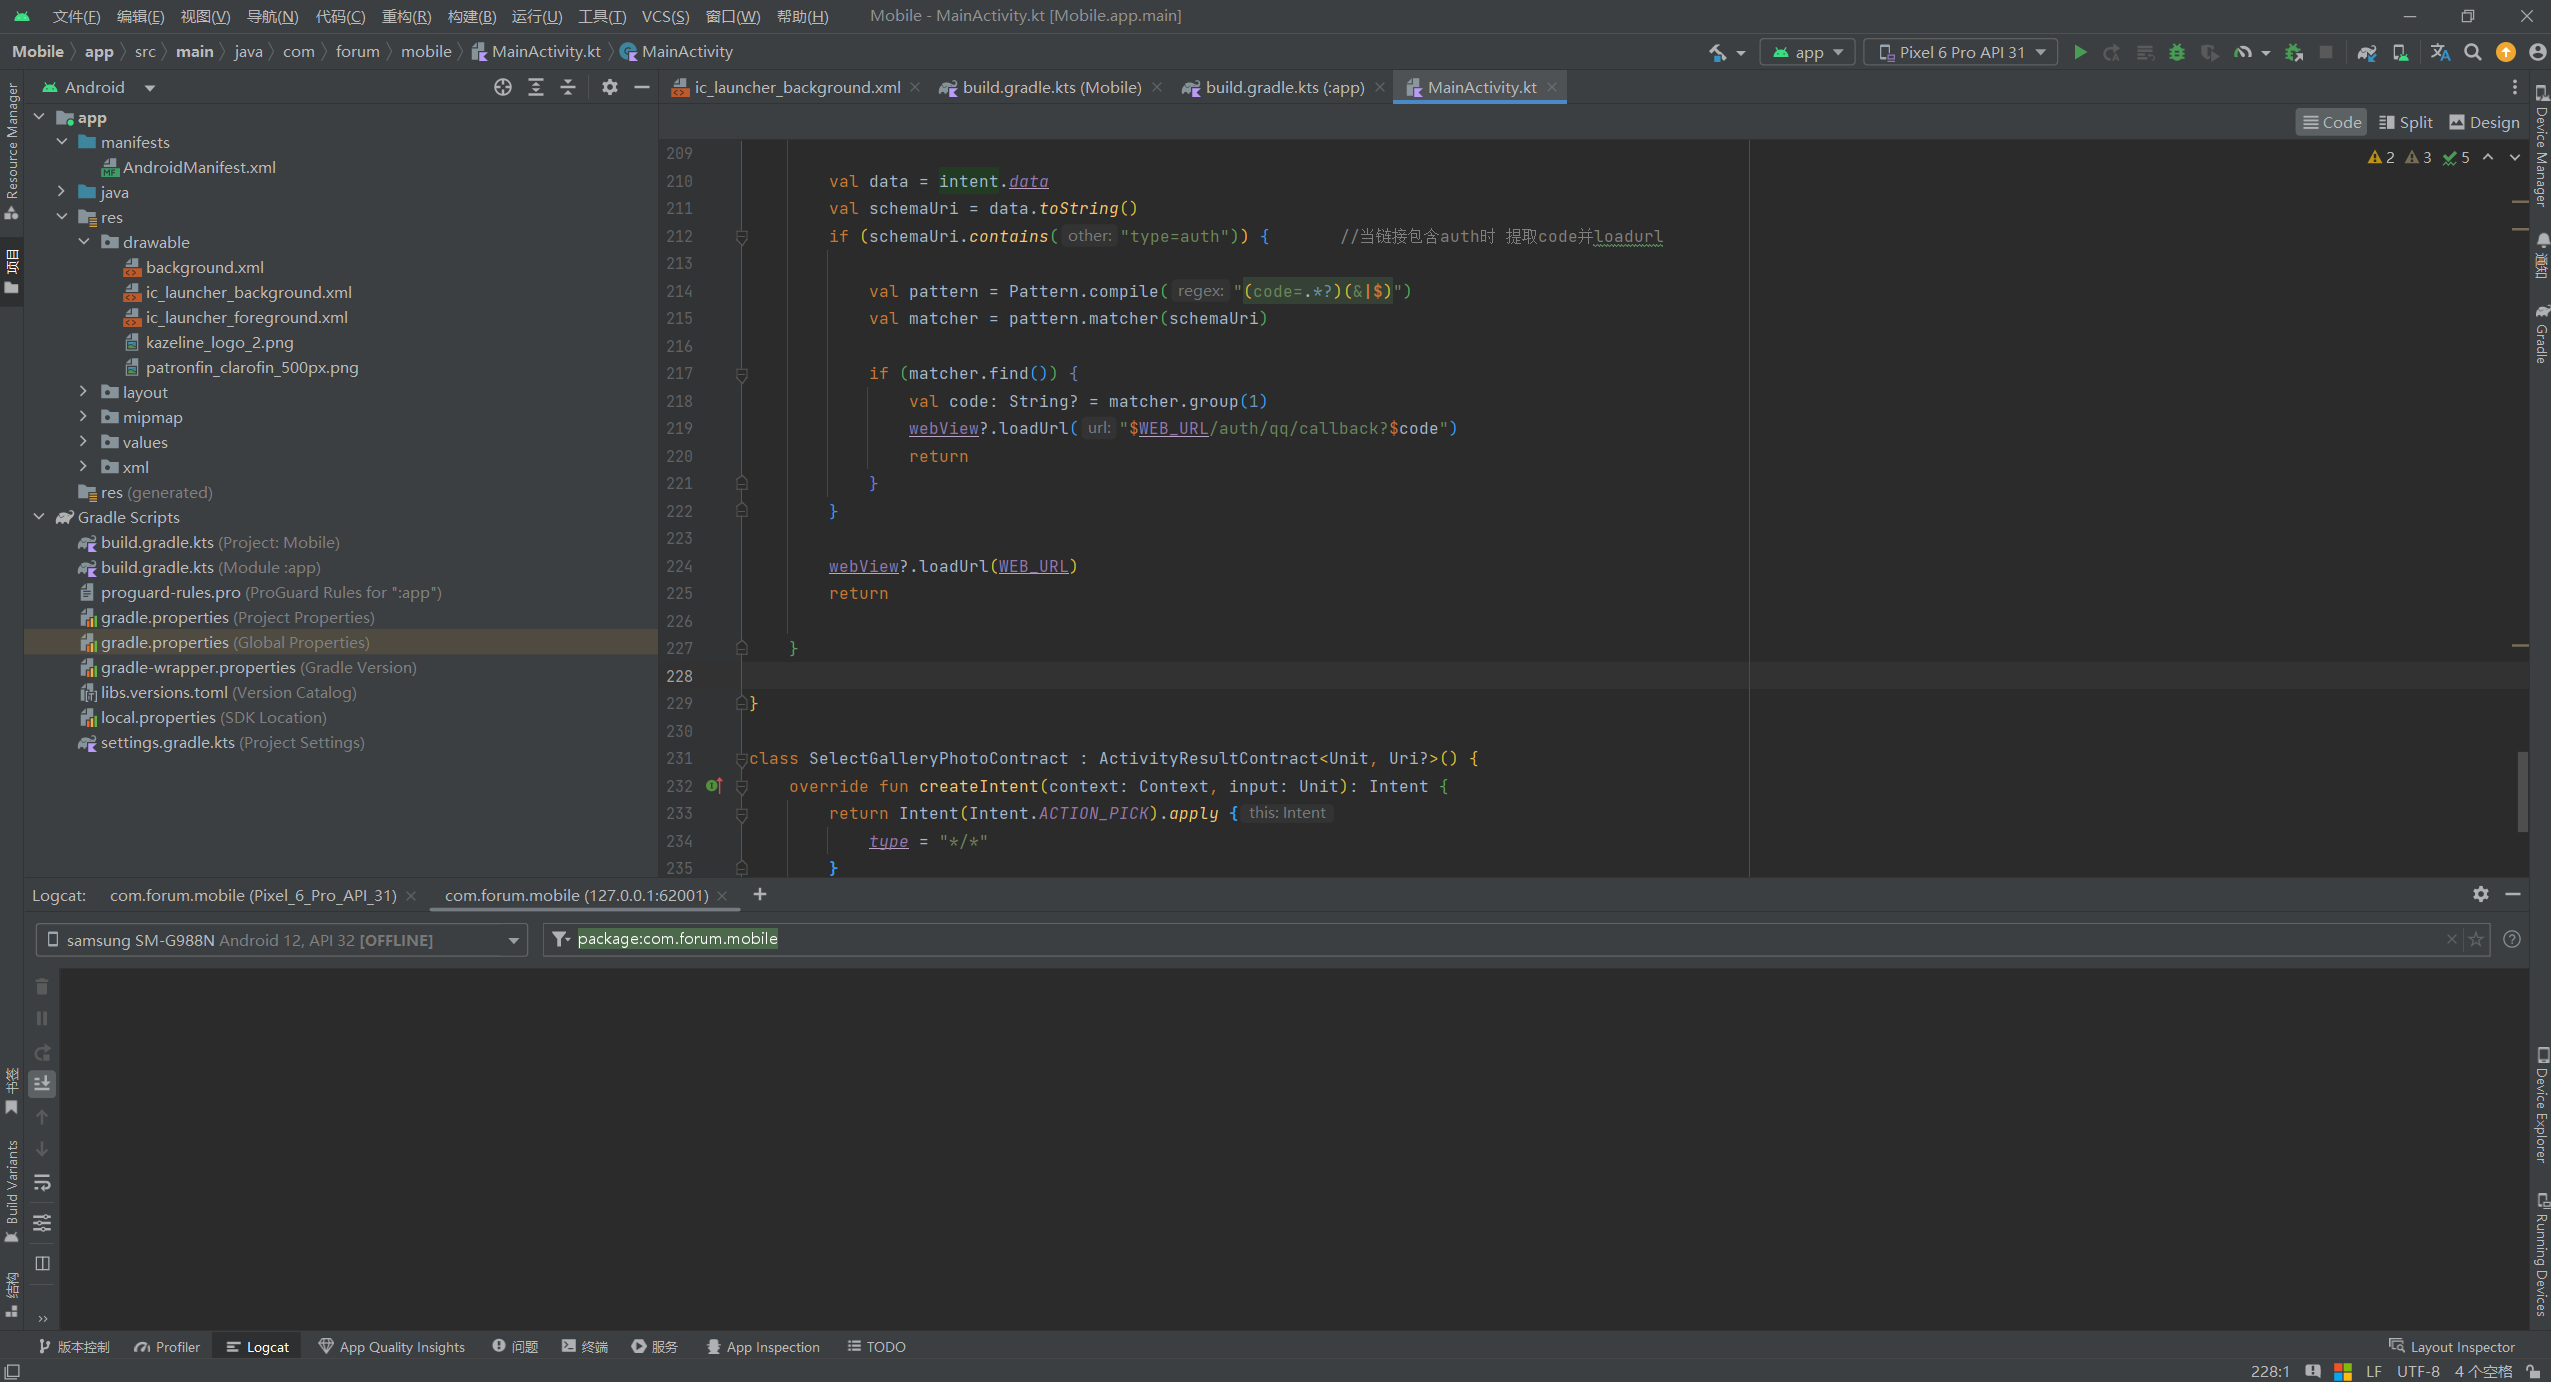Viewport: 2551px width, 1382px height.
Task: Open Search Everywhere with the magnifier icon
Action: (x=2473, y=52)
